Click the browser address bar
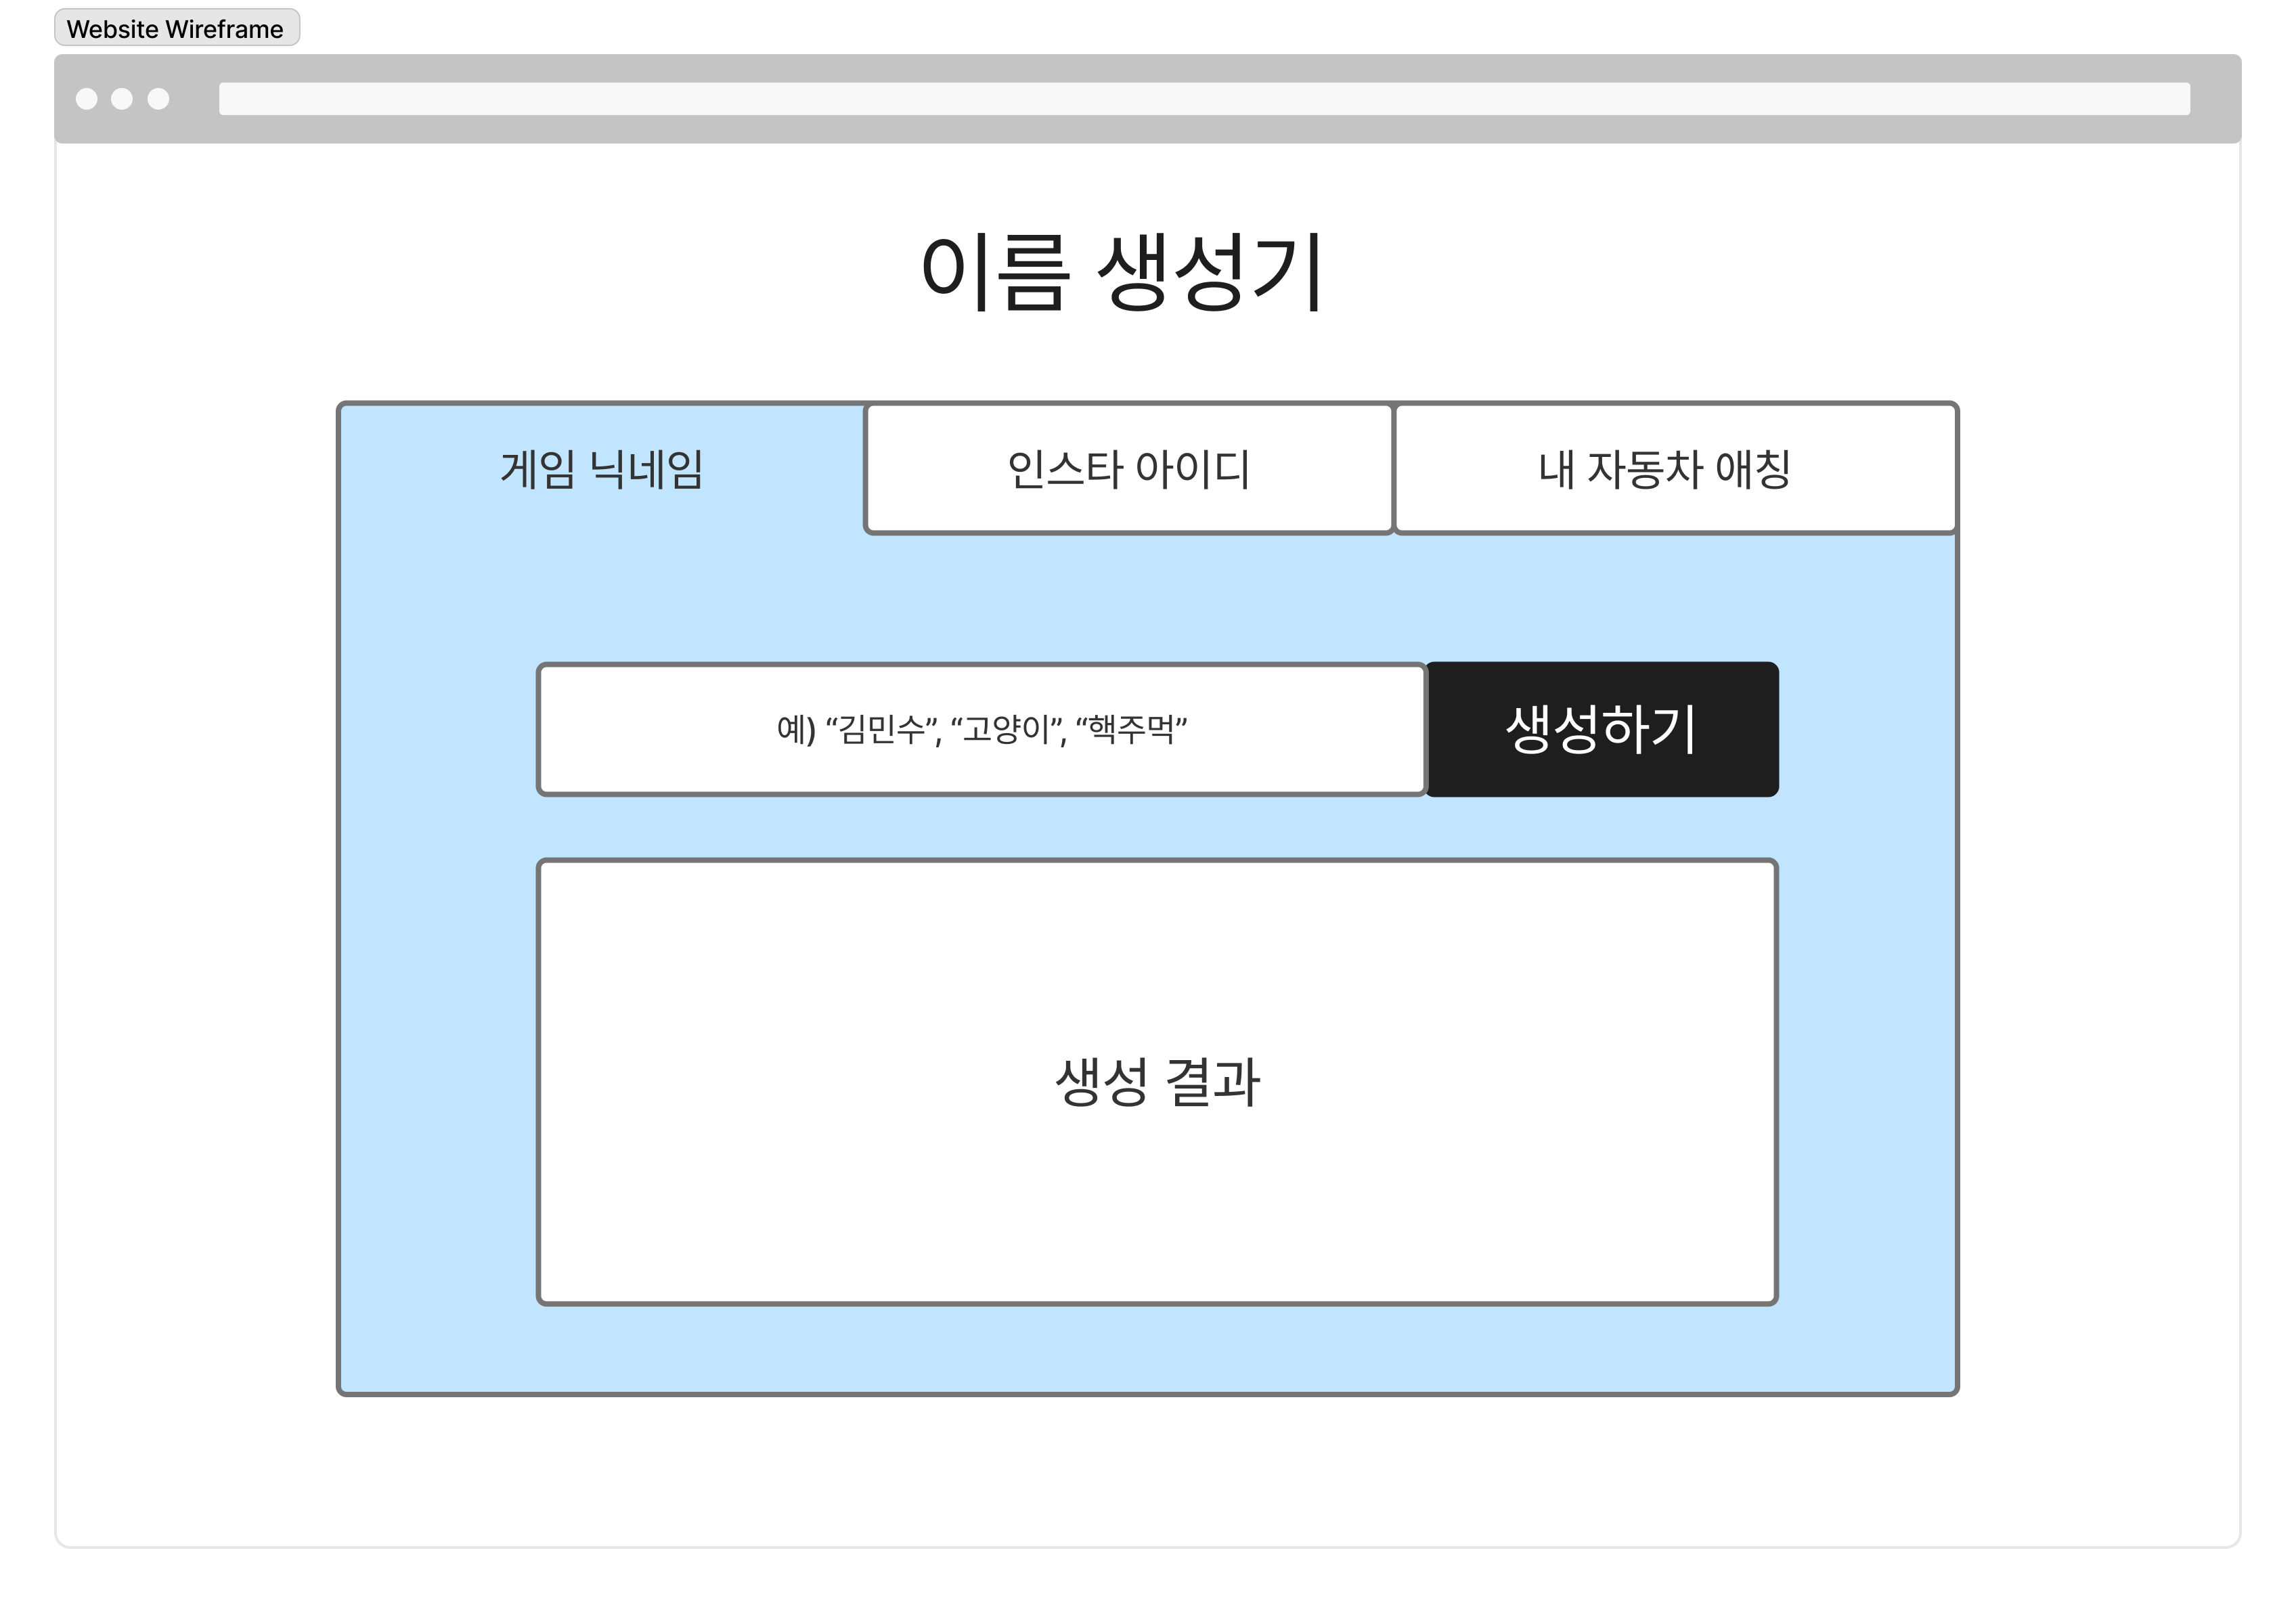This screenshot has width=2296, height=1603. 1204,99
